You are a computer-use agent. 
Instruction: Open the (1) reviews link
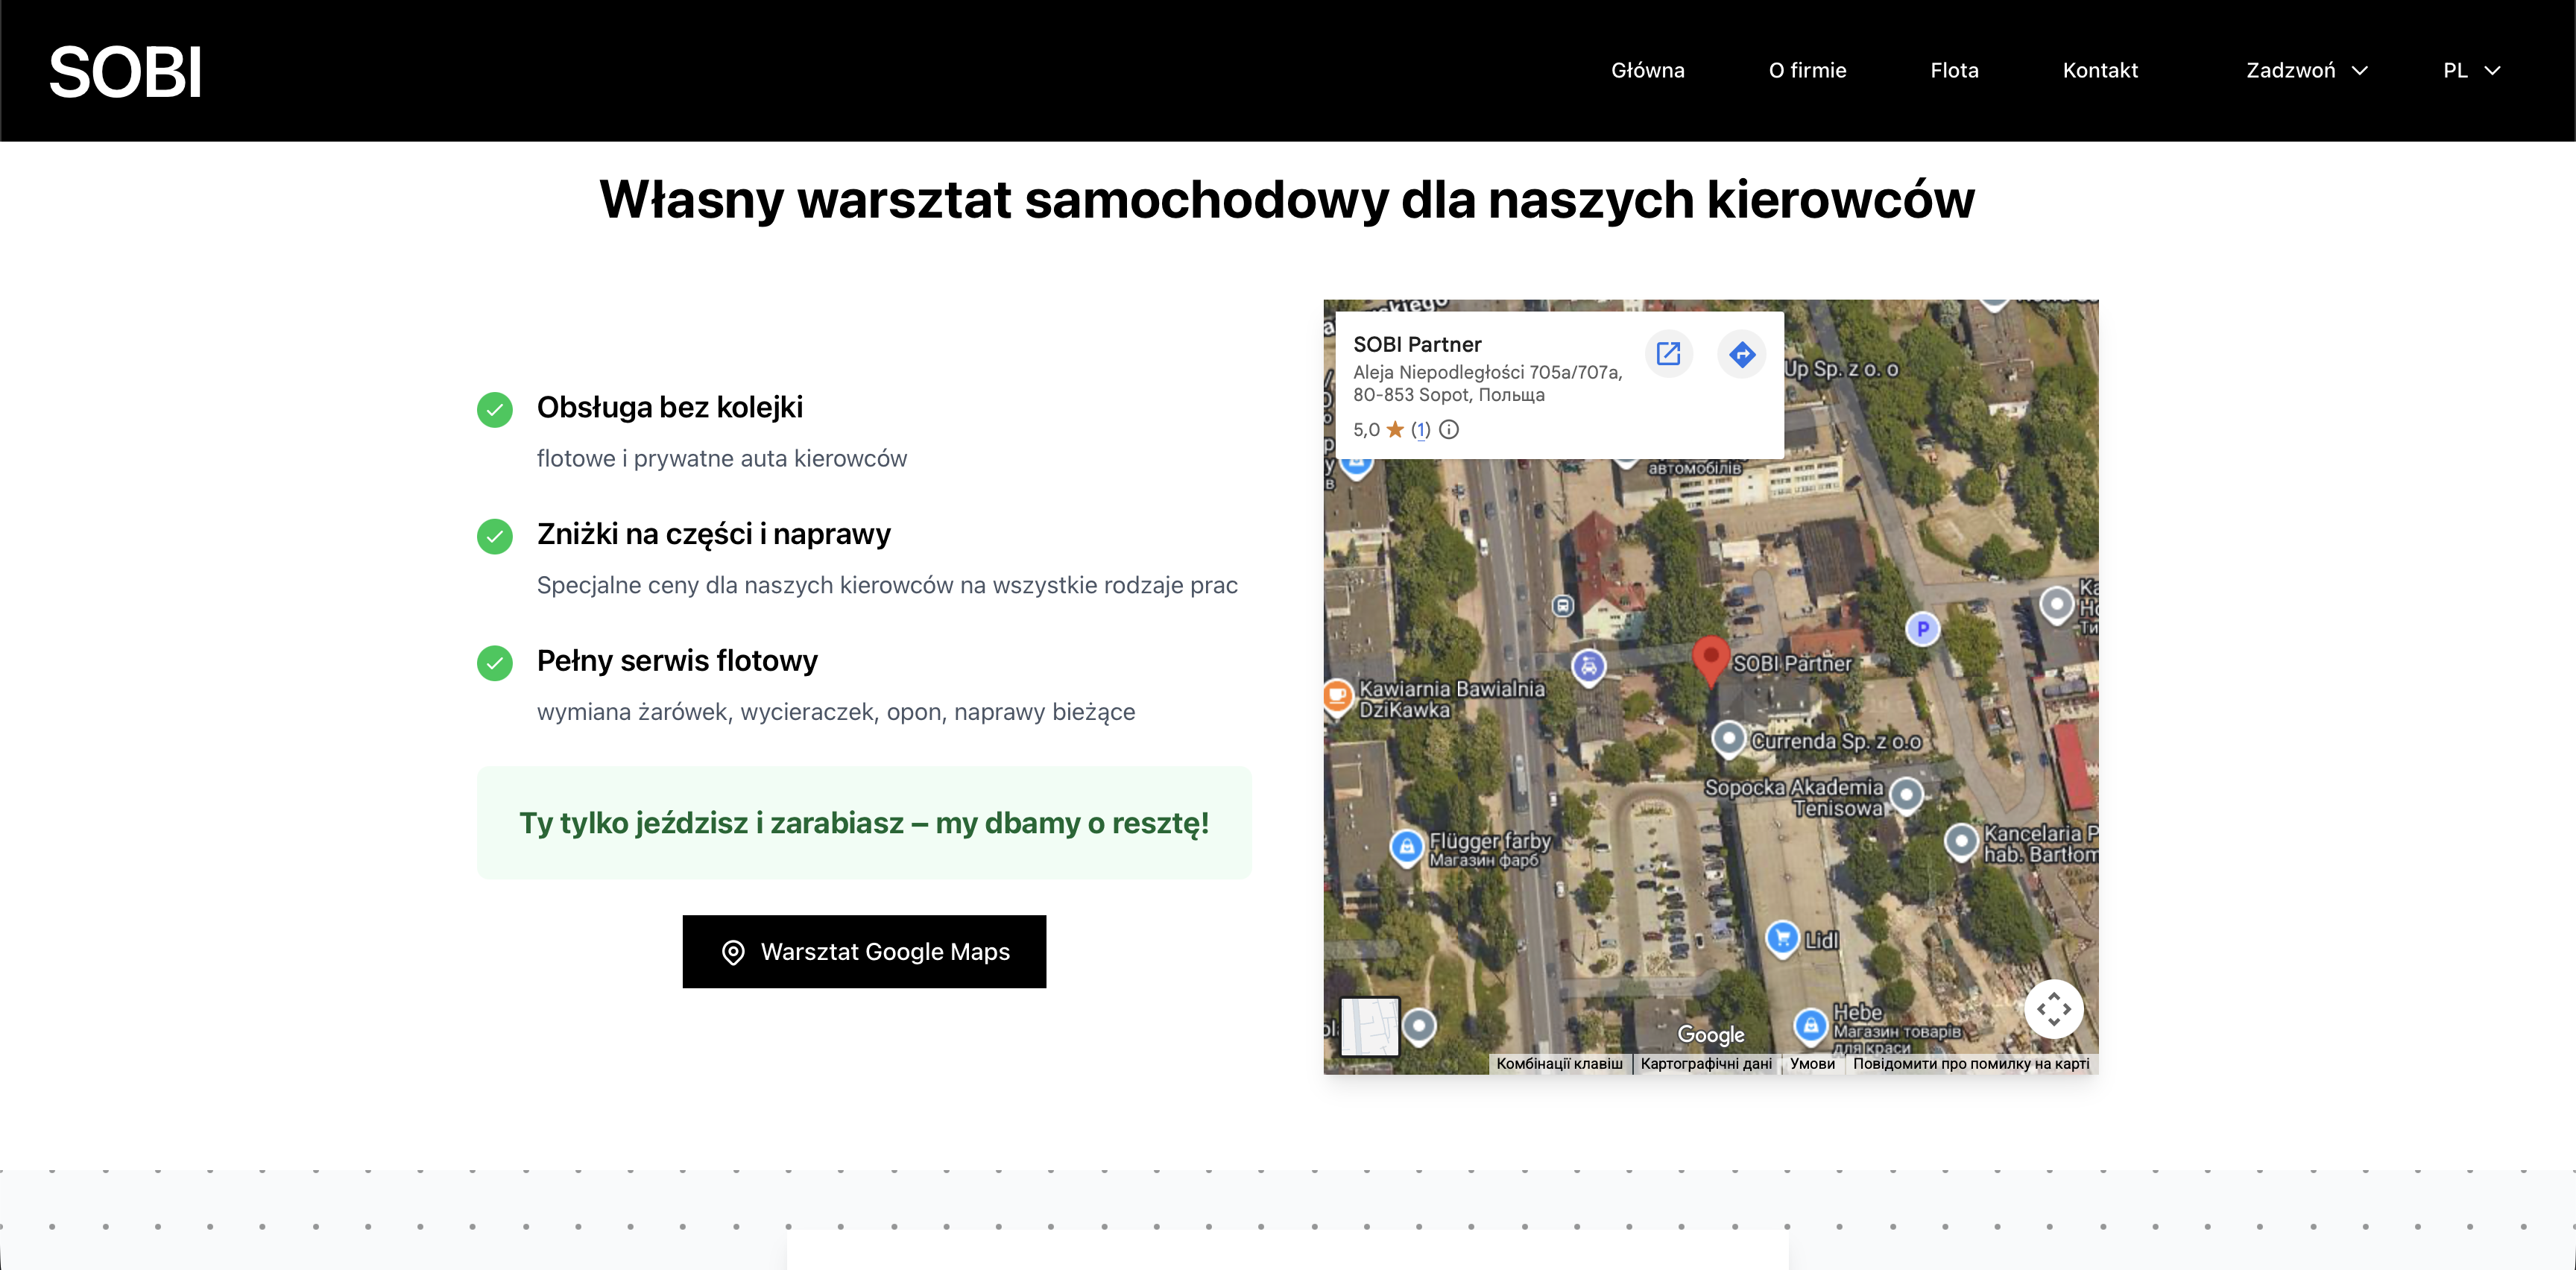[1420, 430]
